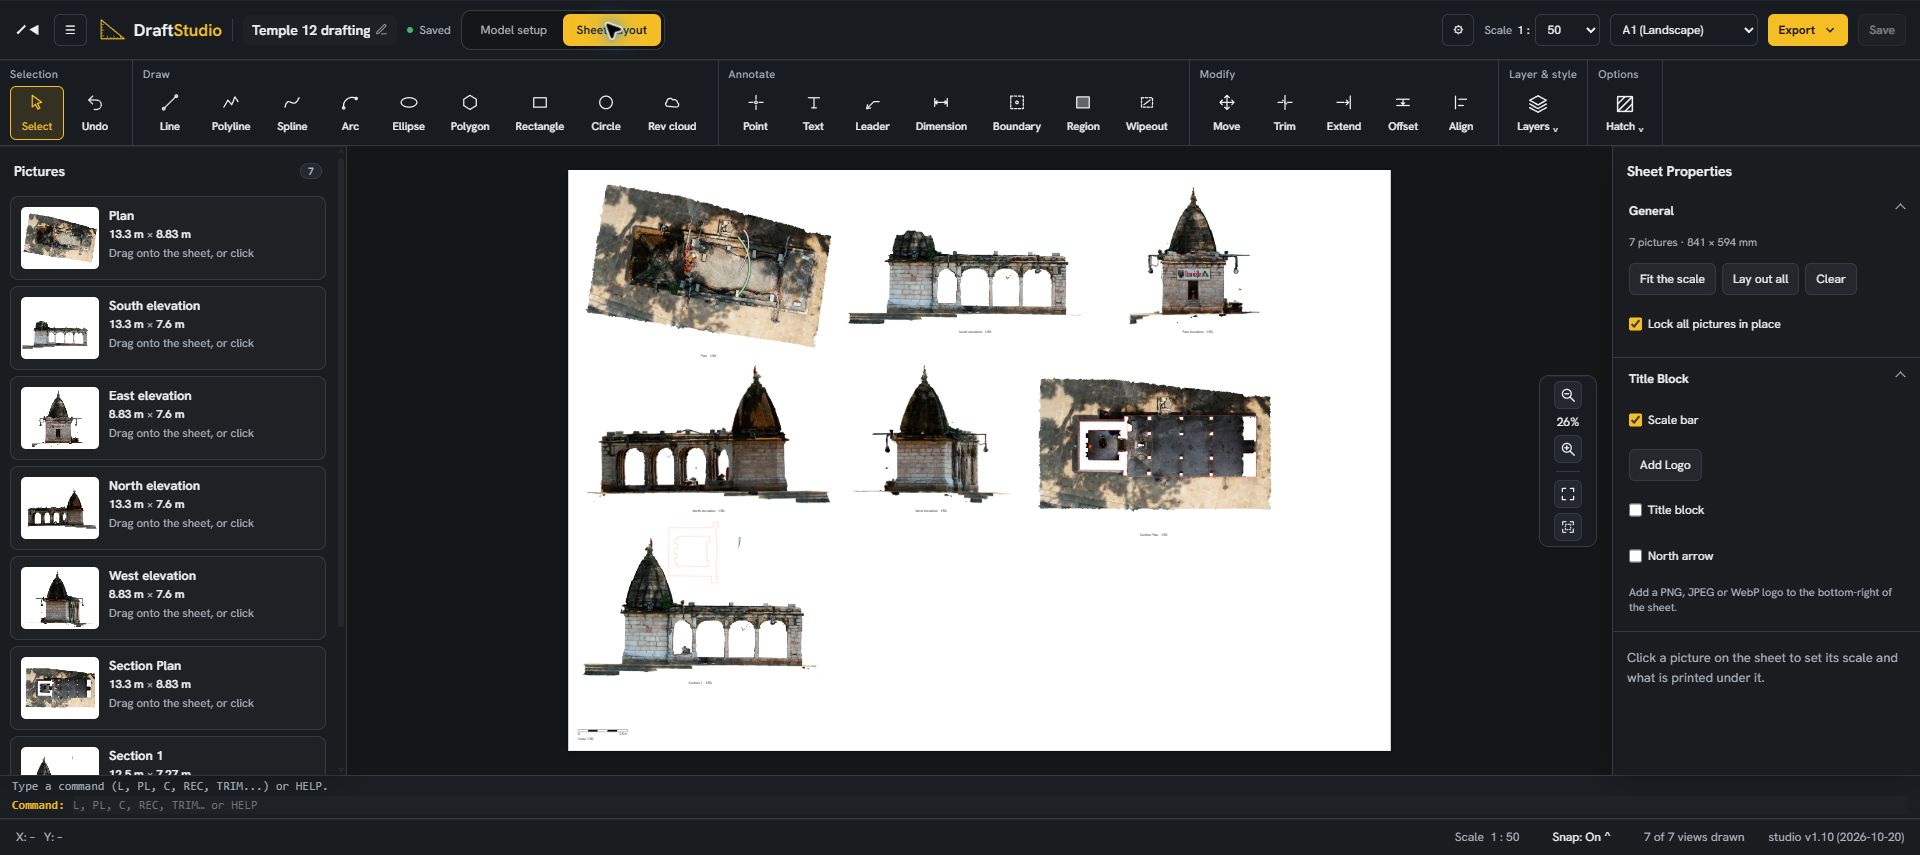The height and width of the screenshot is (855, 1920).
Task: Click the Undo tool
Action: click(95, 112)
